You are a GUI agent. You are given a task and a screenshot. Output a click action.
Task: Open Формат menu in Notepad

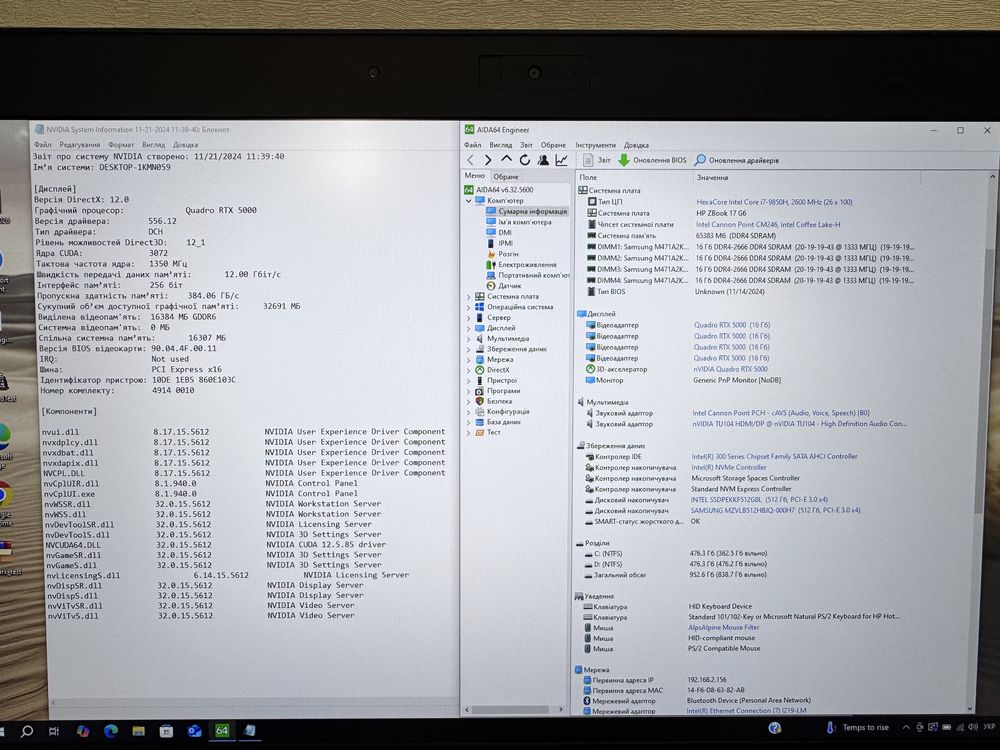click(x=121, y=145)
